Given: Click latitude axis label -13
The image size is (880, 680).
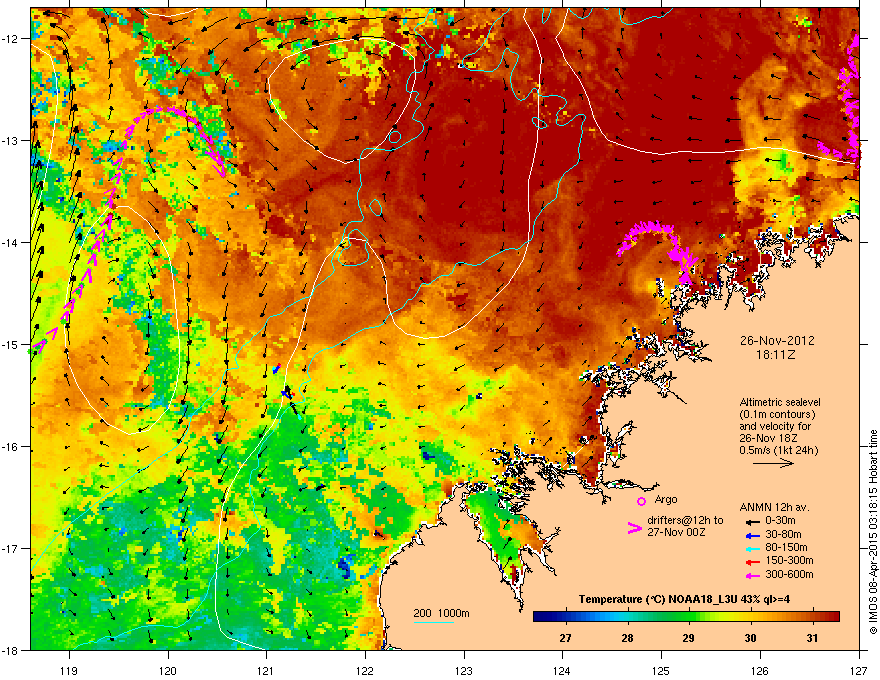Looking at the screenshot, I should tap(11, 141).
